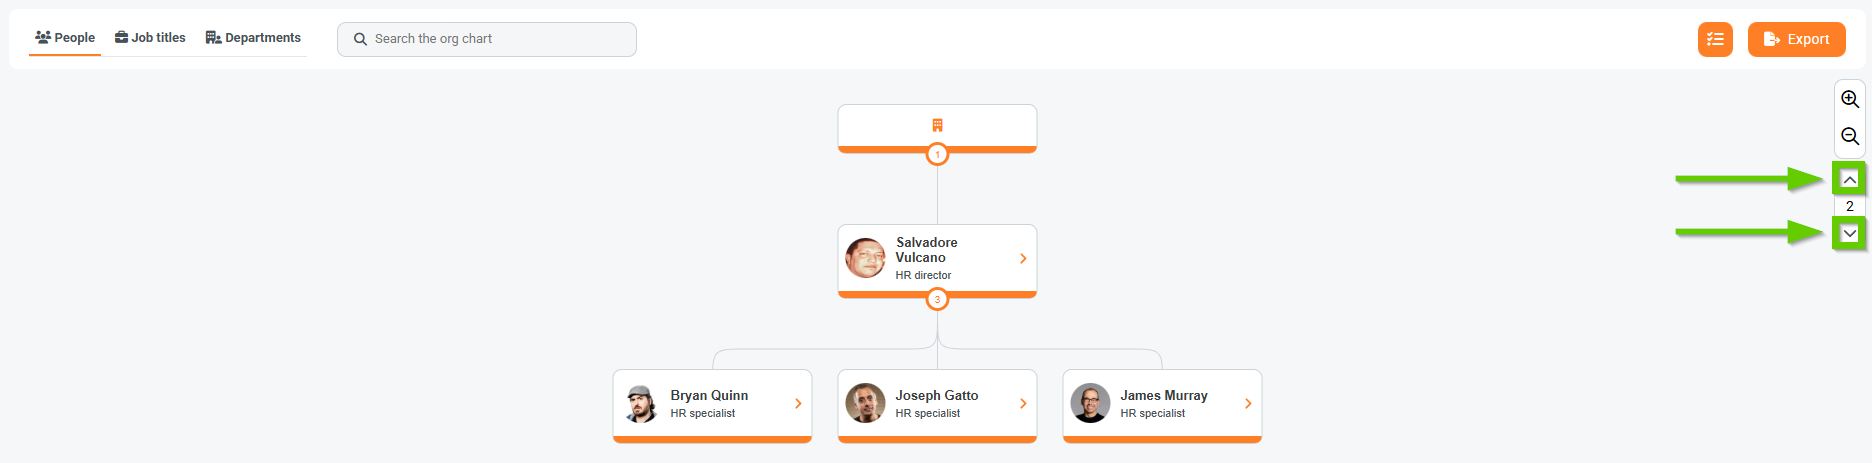Collapse Salvadore Vulcano's three direct reports
This screenshot has width=1872, height=463.
coord(937,299)
